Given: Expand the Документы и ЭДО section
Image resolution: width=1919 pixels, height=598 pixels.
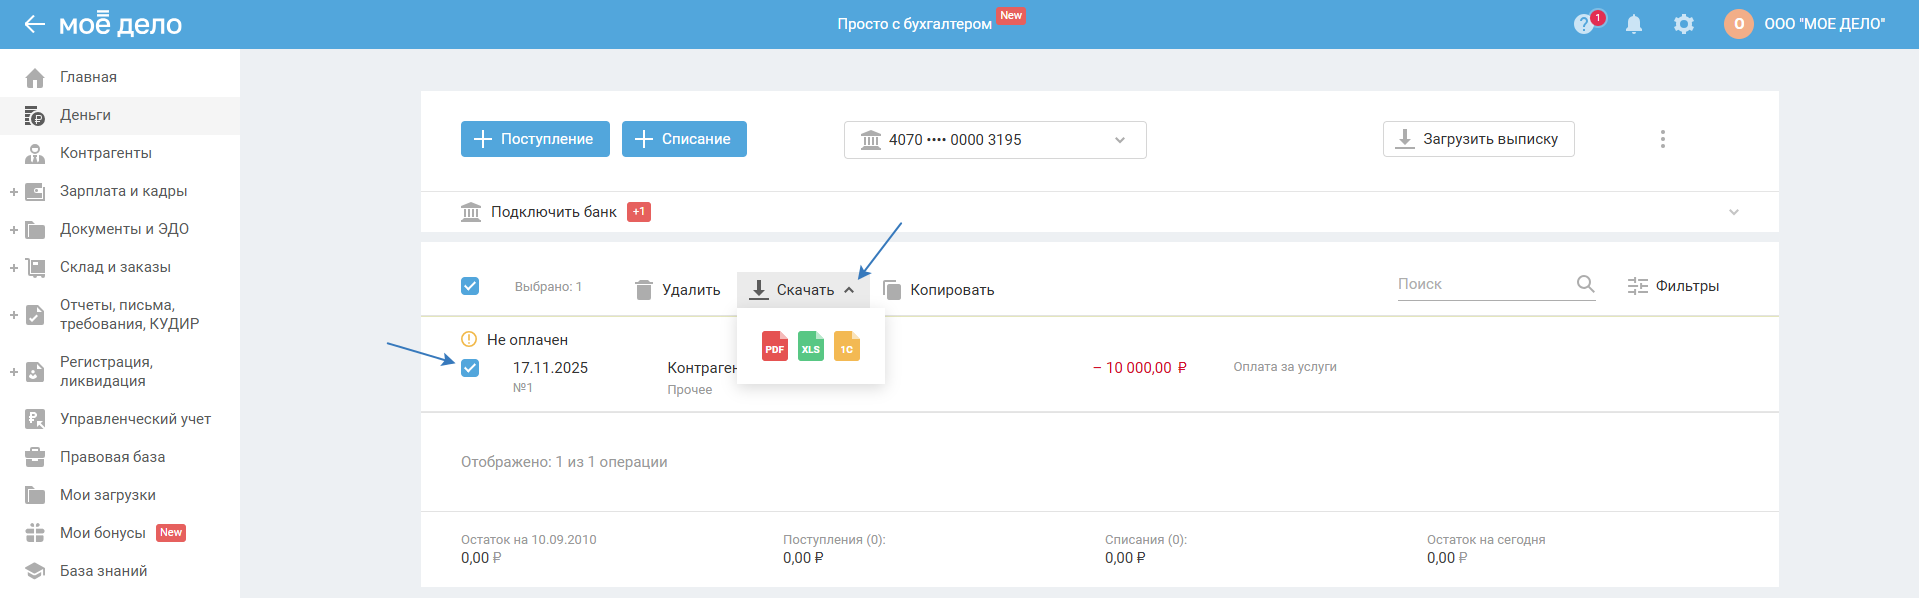Looking at the screenshot, I should [x=14, y=229].
